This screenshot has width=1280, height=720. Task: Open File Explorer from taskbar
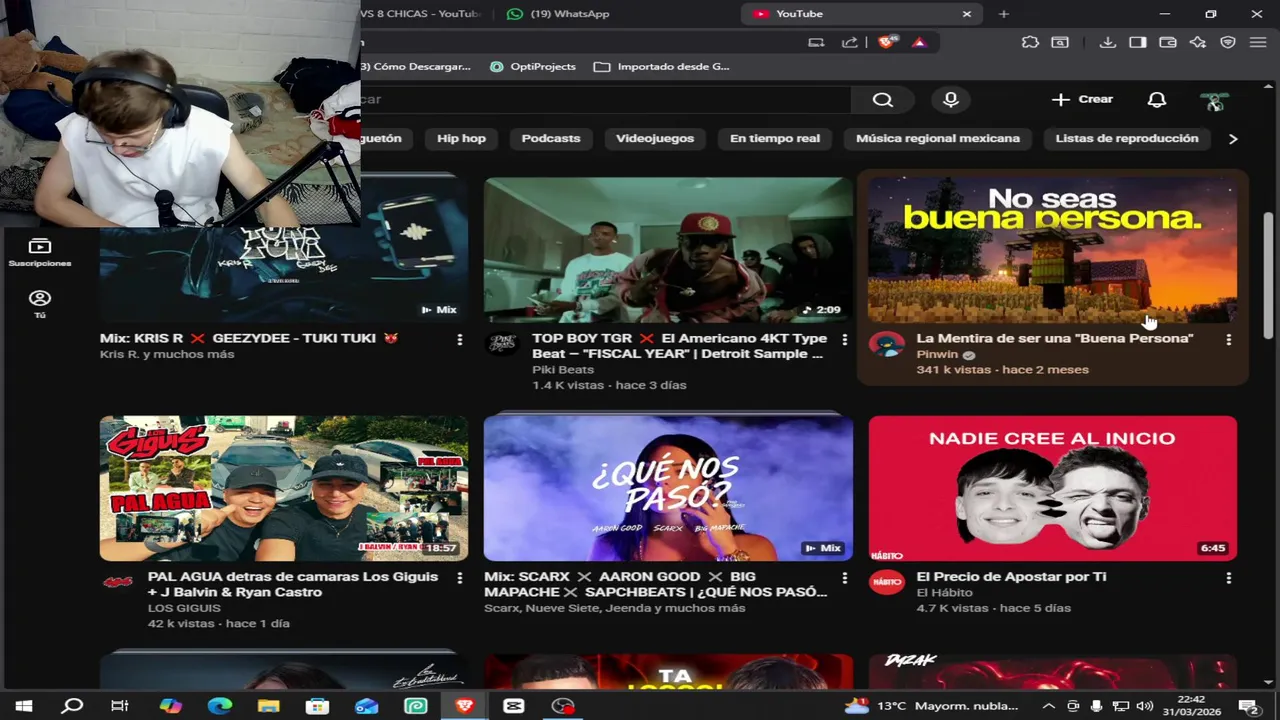268,706
